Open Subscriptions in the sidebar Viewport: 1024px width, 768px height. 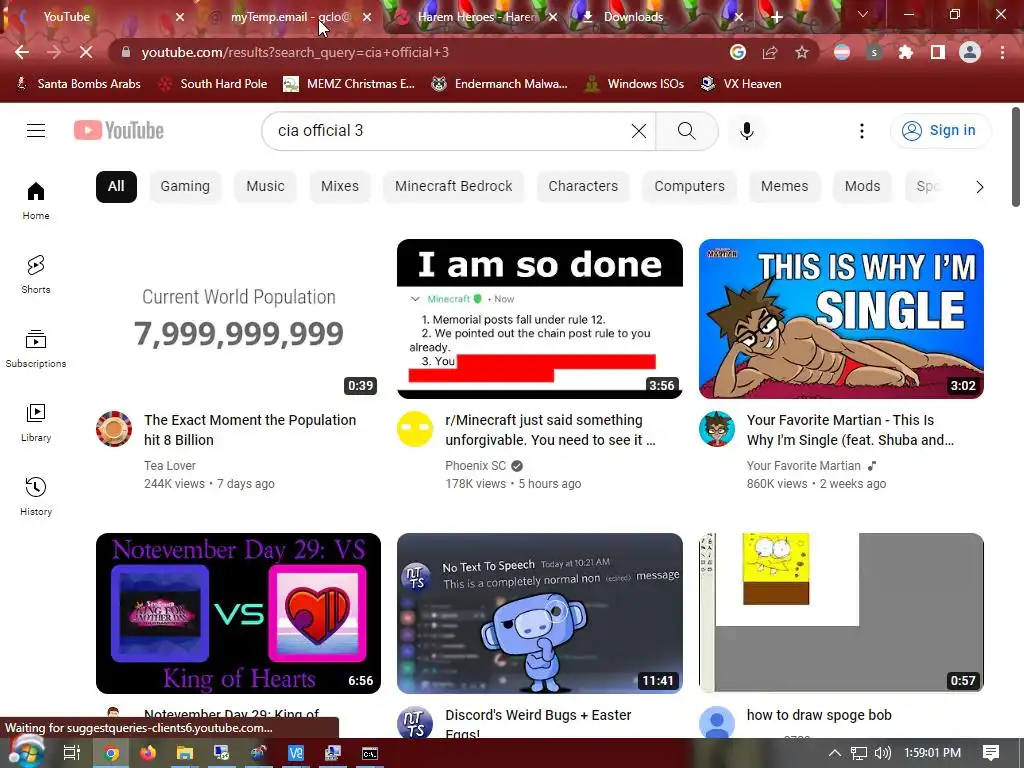pyautogui.click(x=36, y=349)
